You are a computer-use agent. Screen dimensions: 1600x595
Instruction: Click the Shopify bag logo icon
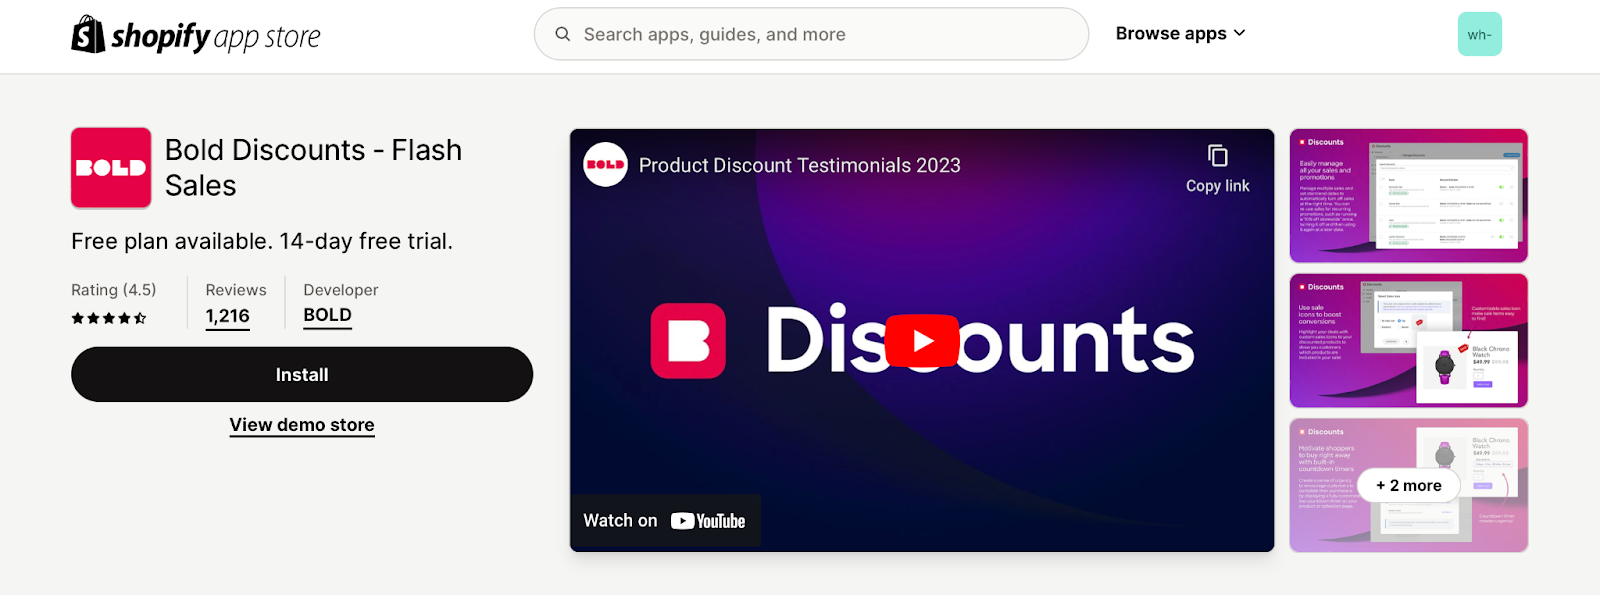[x=88, y=35]
